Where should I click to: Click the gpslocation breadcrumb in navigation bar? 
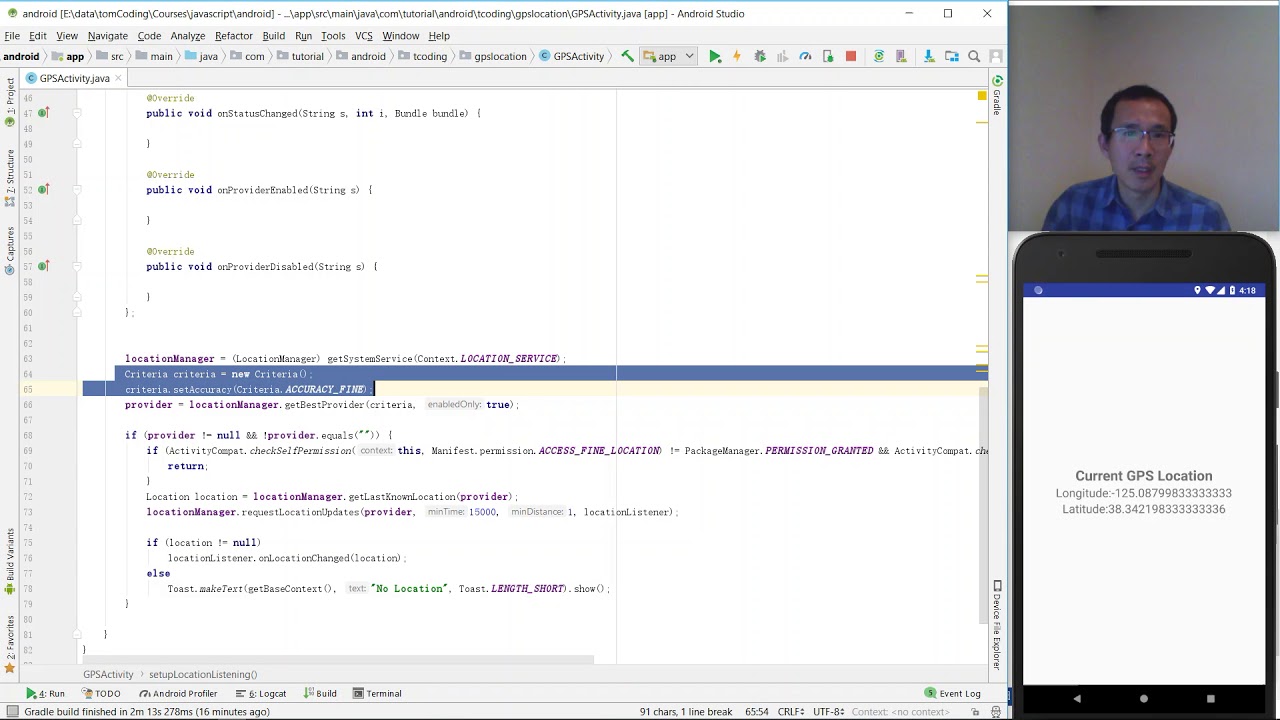click(x=493, y=56)
